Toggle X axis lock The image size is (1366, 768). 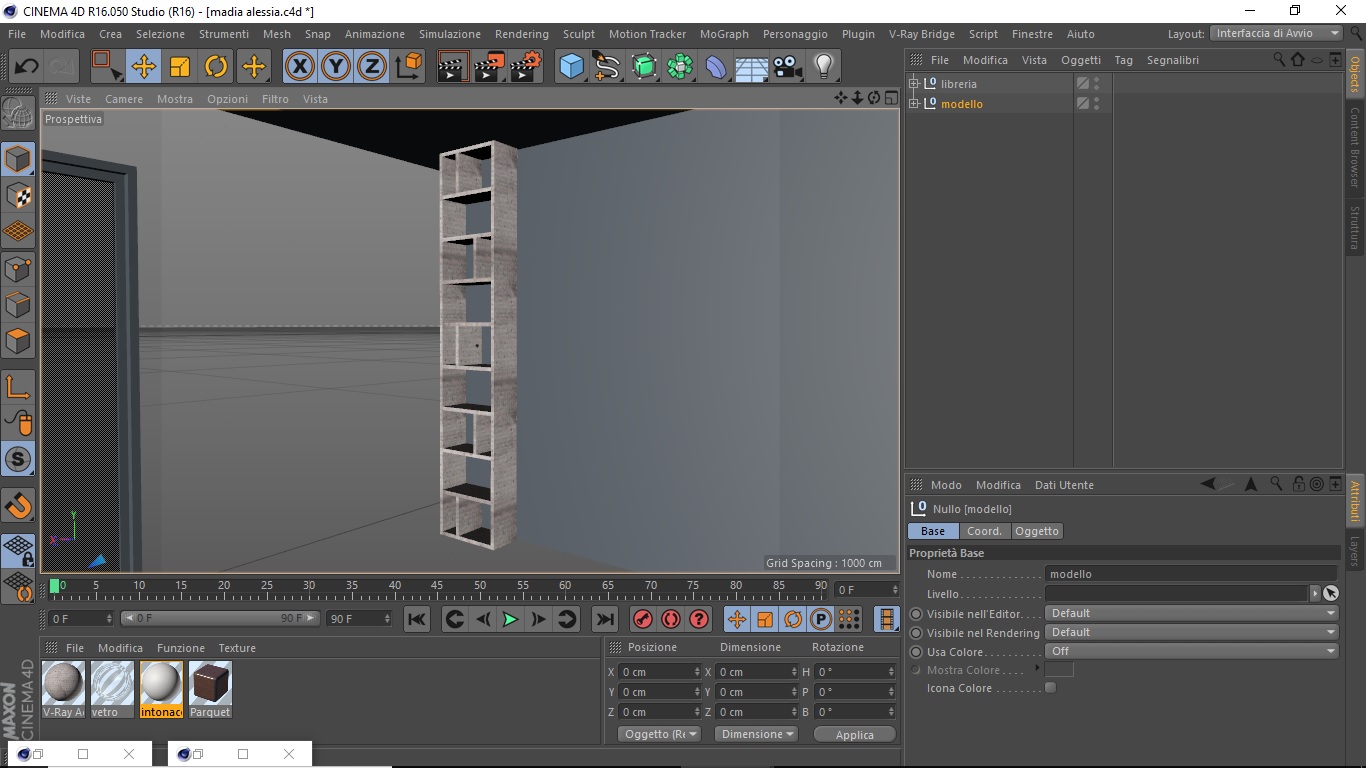[299, 67]
